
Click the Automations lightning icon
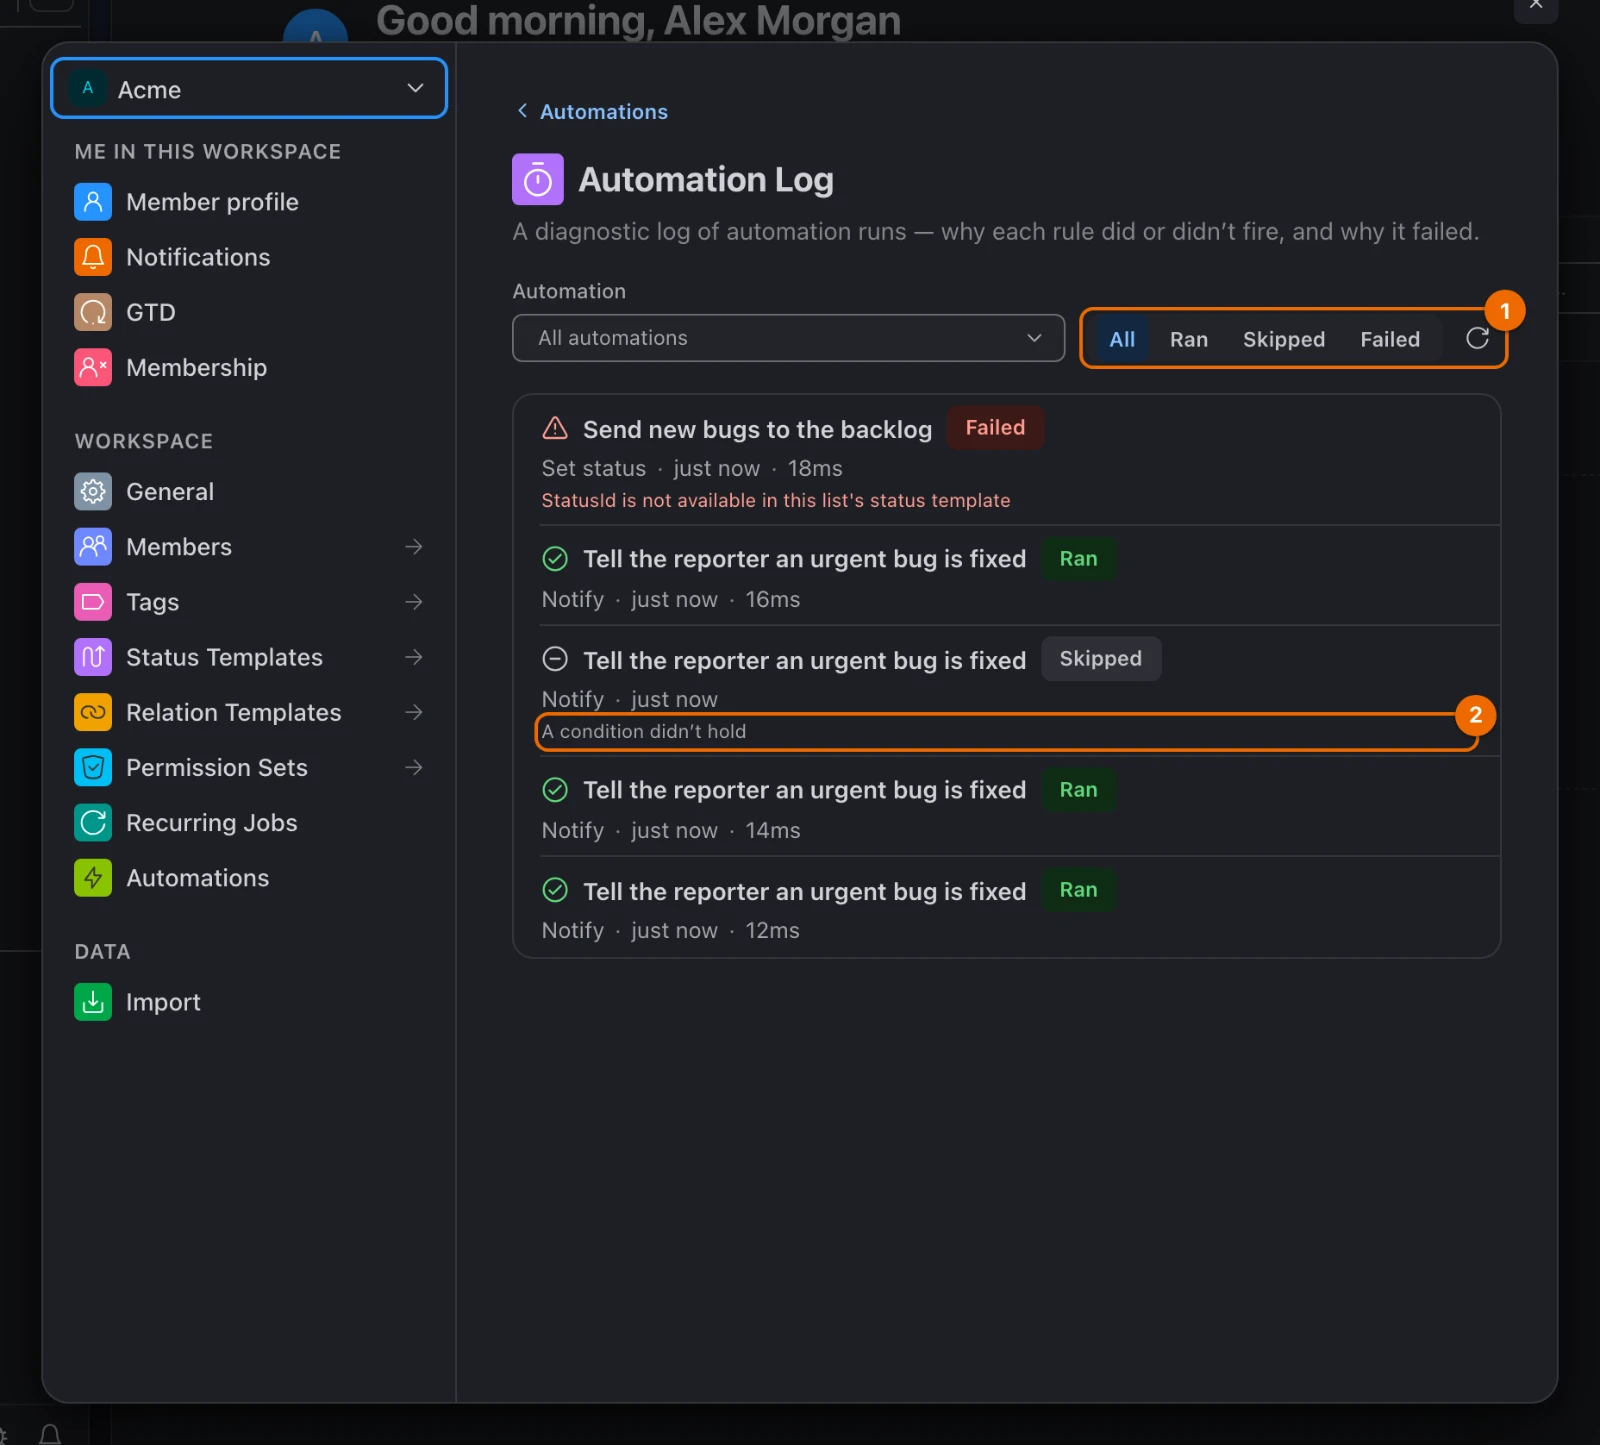(93, 877)
